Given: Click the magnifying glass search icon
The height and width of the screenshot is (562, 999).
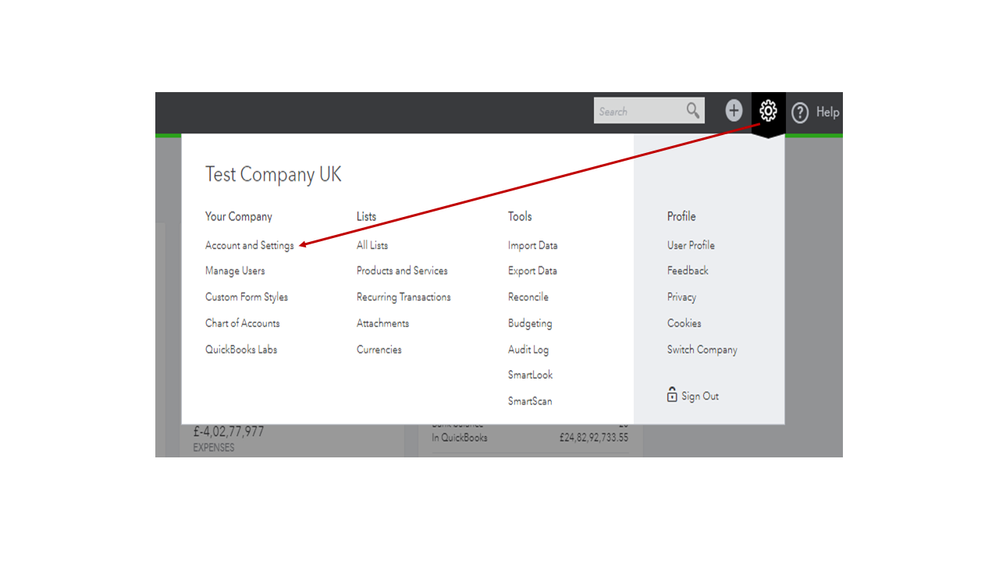Looking at the screenshot, I should coord(693,111).
